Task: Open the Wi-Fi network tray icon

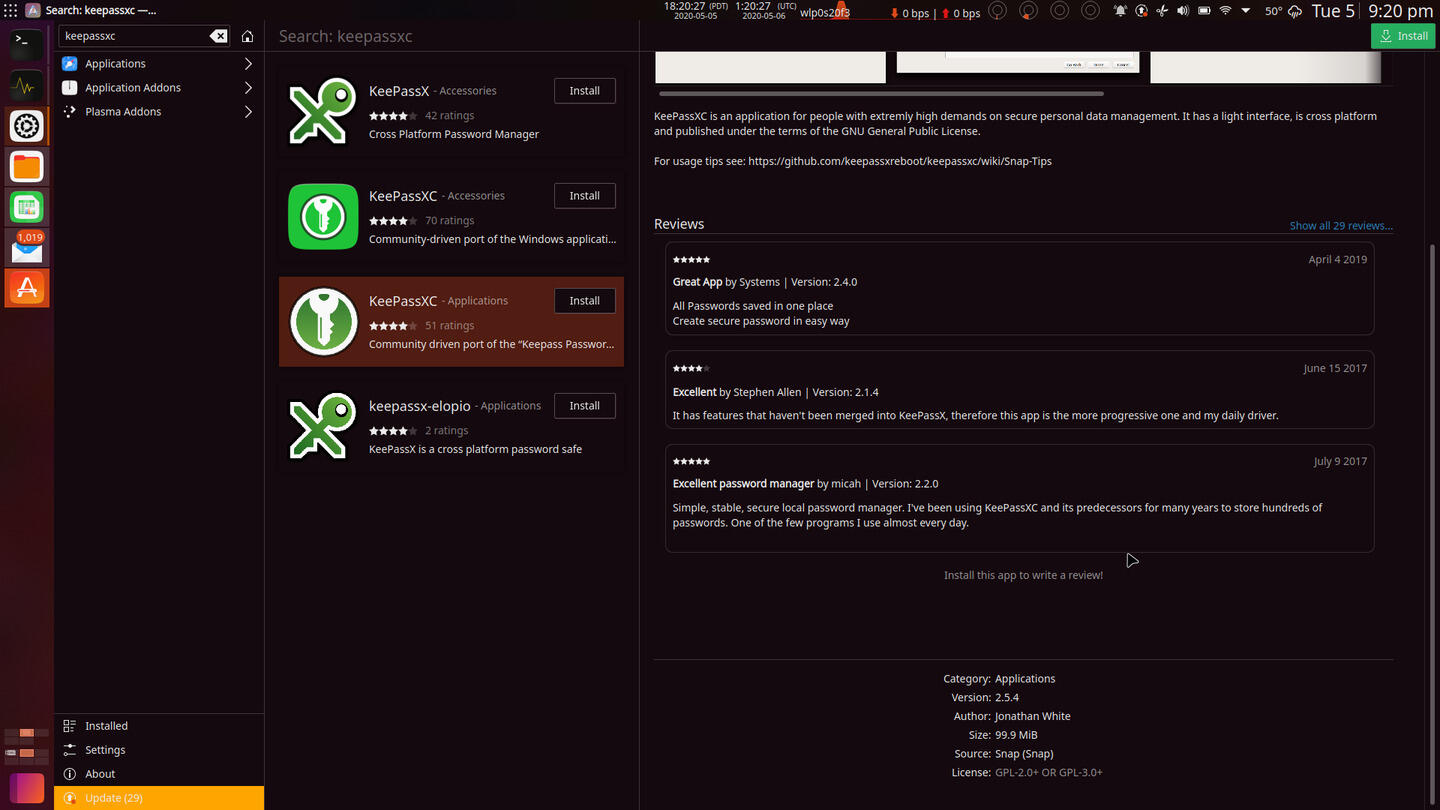Action: click(x=1225, y=11)
